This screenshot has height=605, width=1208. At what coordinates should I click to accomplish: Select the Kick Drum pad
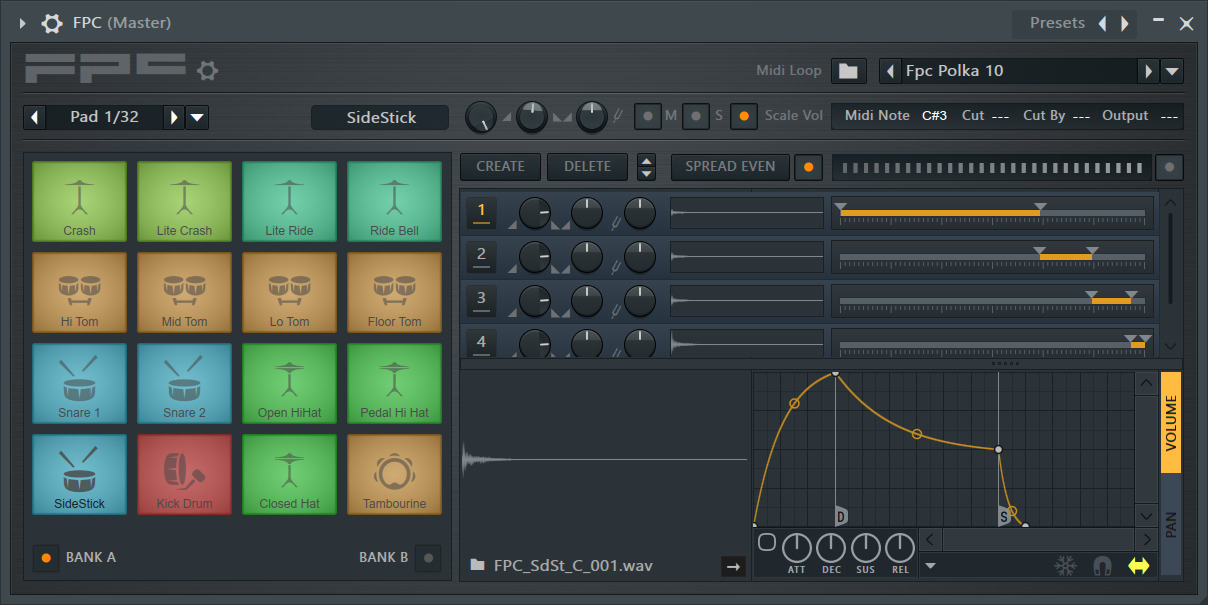pyautogui.click(x=184, y=474)
